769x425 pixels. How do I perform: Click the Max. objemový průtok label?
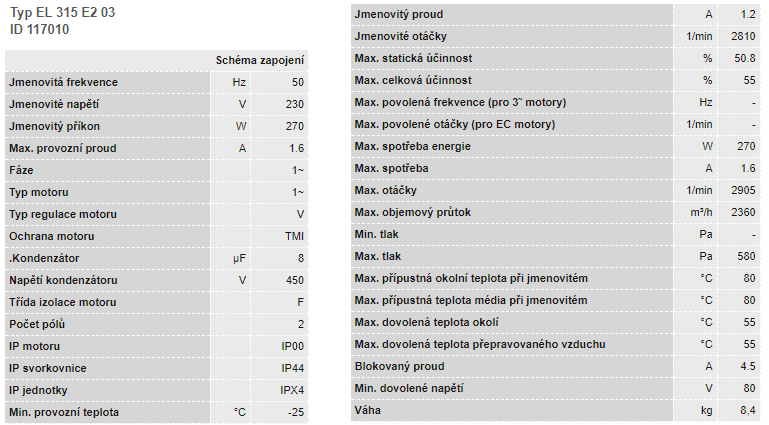pyautogui.click(x=413, y=212)
